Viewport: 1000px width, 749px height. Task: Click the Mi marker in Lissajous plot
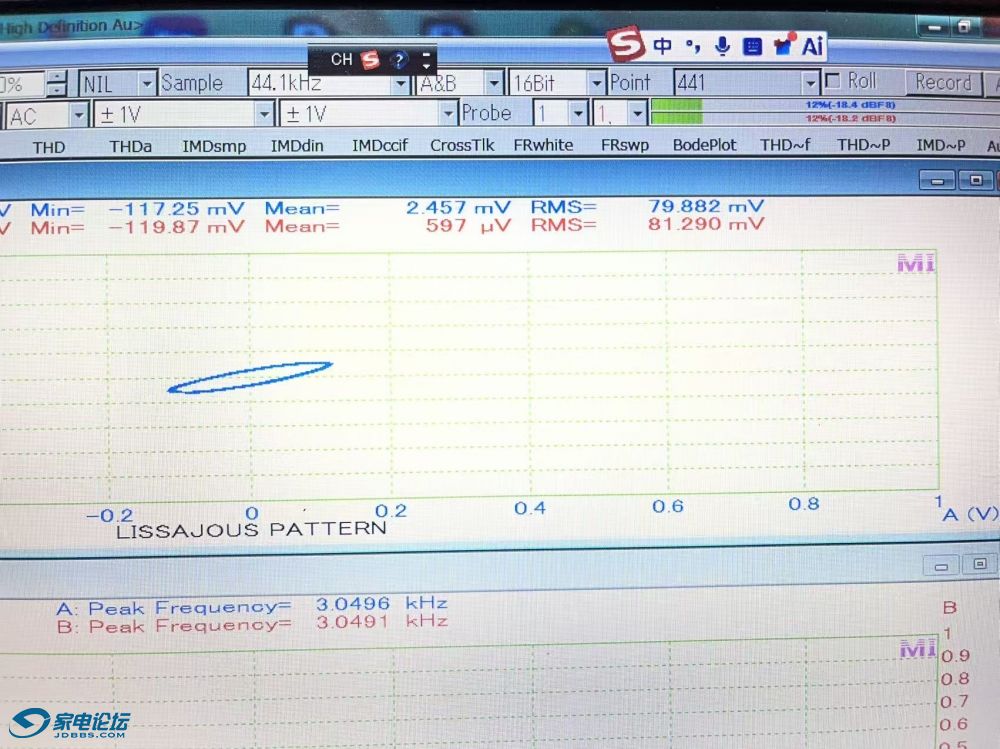pyautogui.click(x=916, y=263)
